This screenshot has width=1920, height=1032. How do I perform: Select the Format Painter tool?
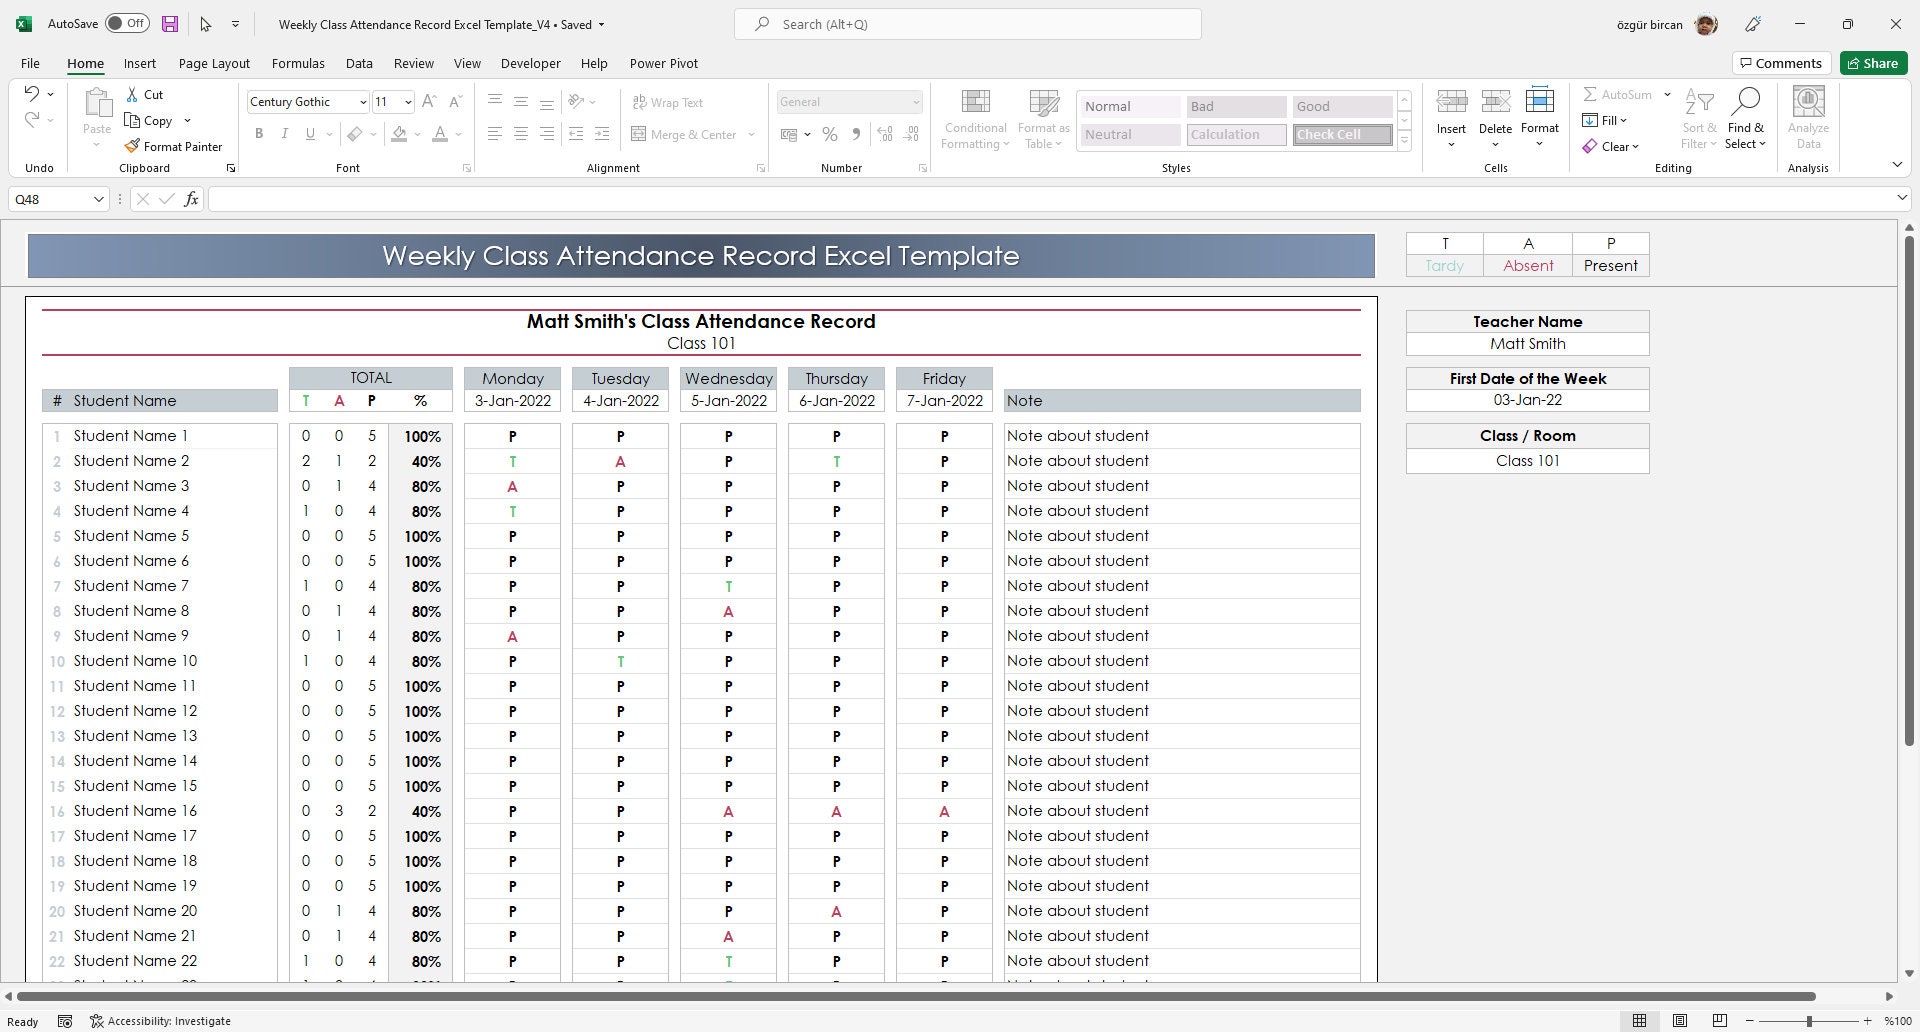tap(175, 146)
